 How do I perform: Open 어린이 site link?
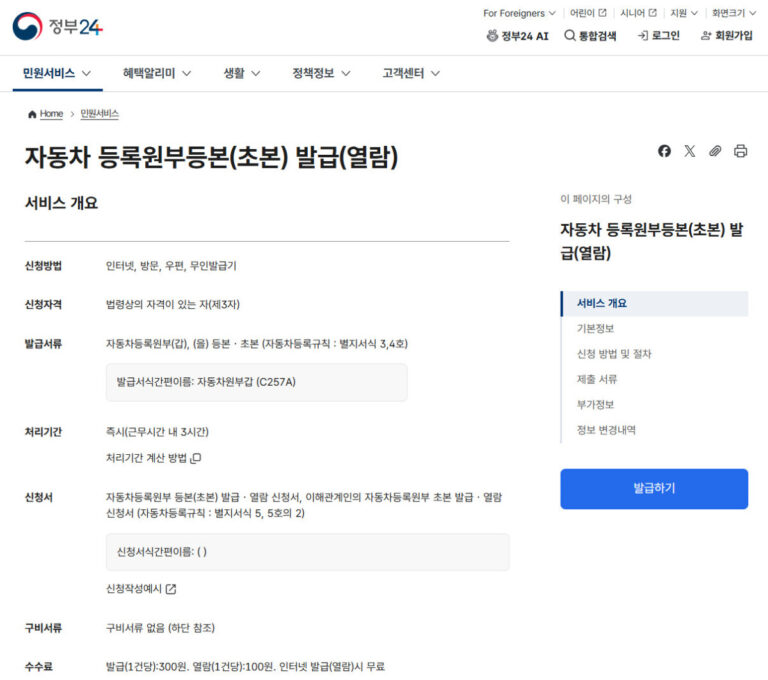588,13
